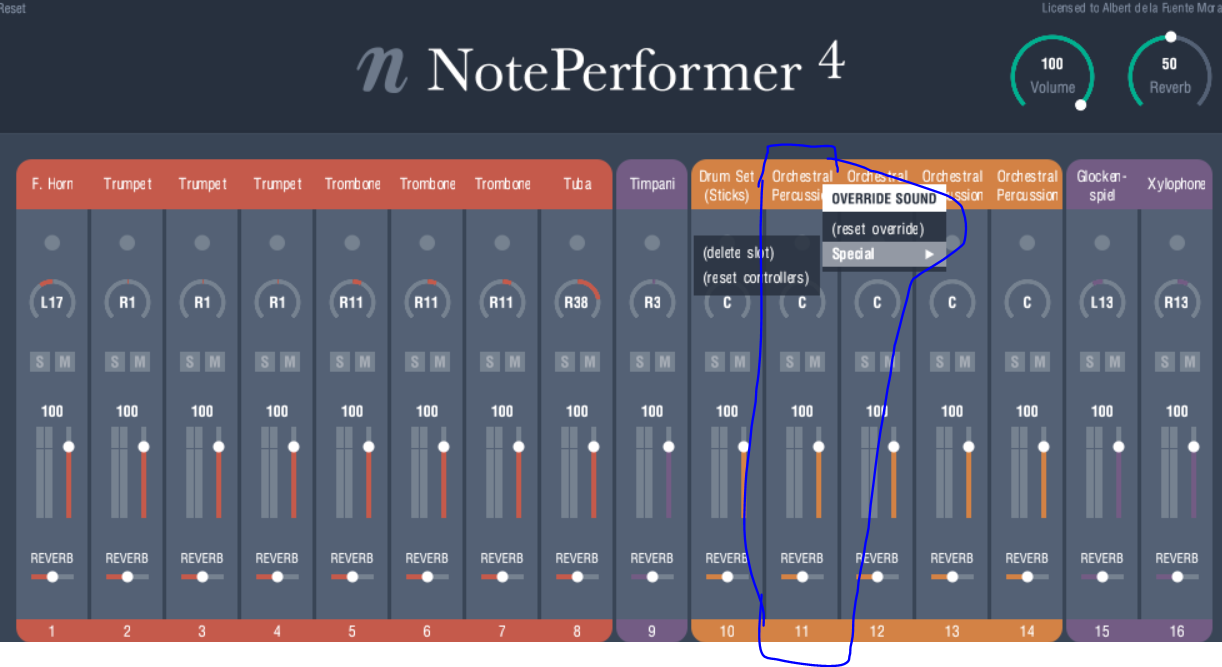The height and width of the screenshot is (667, 1222).
Task: Click the activity LED on the Xylophone channel
Action: [x=1177, y=243]
